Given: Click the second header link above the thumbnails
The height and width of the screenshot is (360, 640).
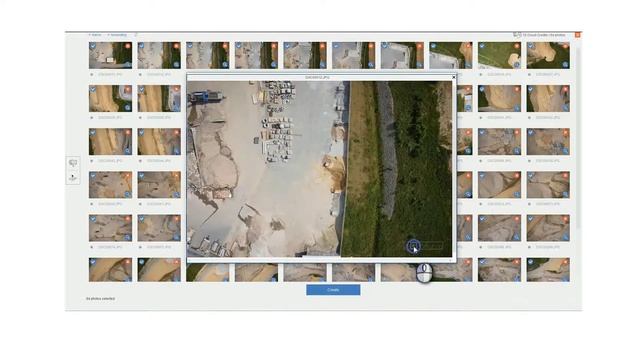Looking at the screenshot, I should pos(117,35).
